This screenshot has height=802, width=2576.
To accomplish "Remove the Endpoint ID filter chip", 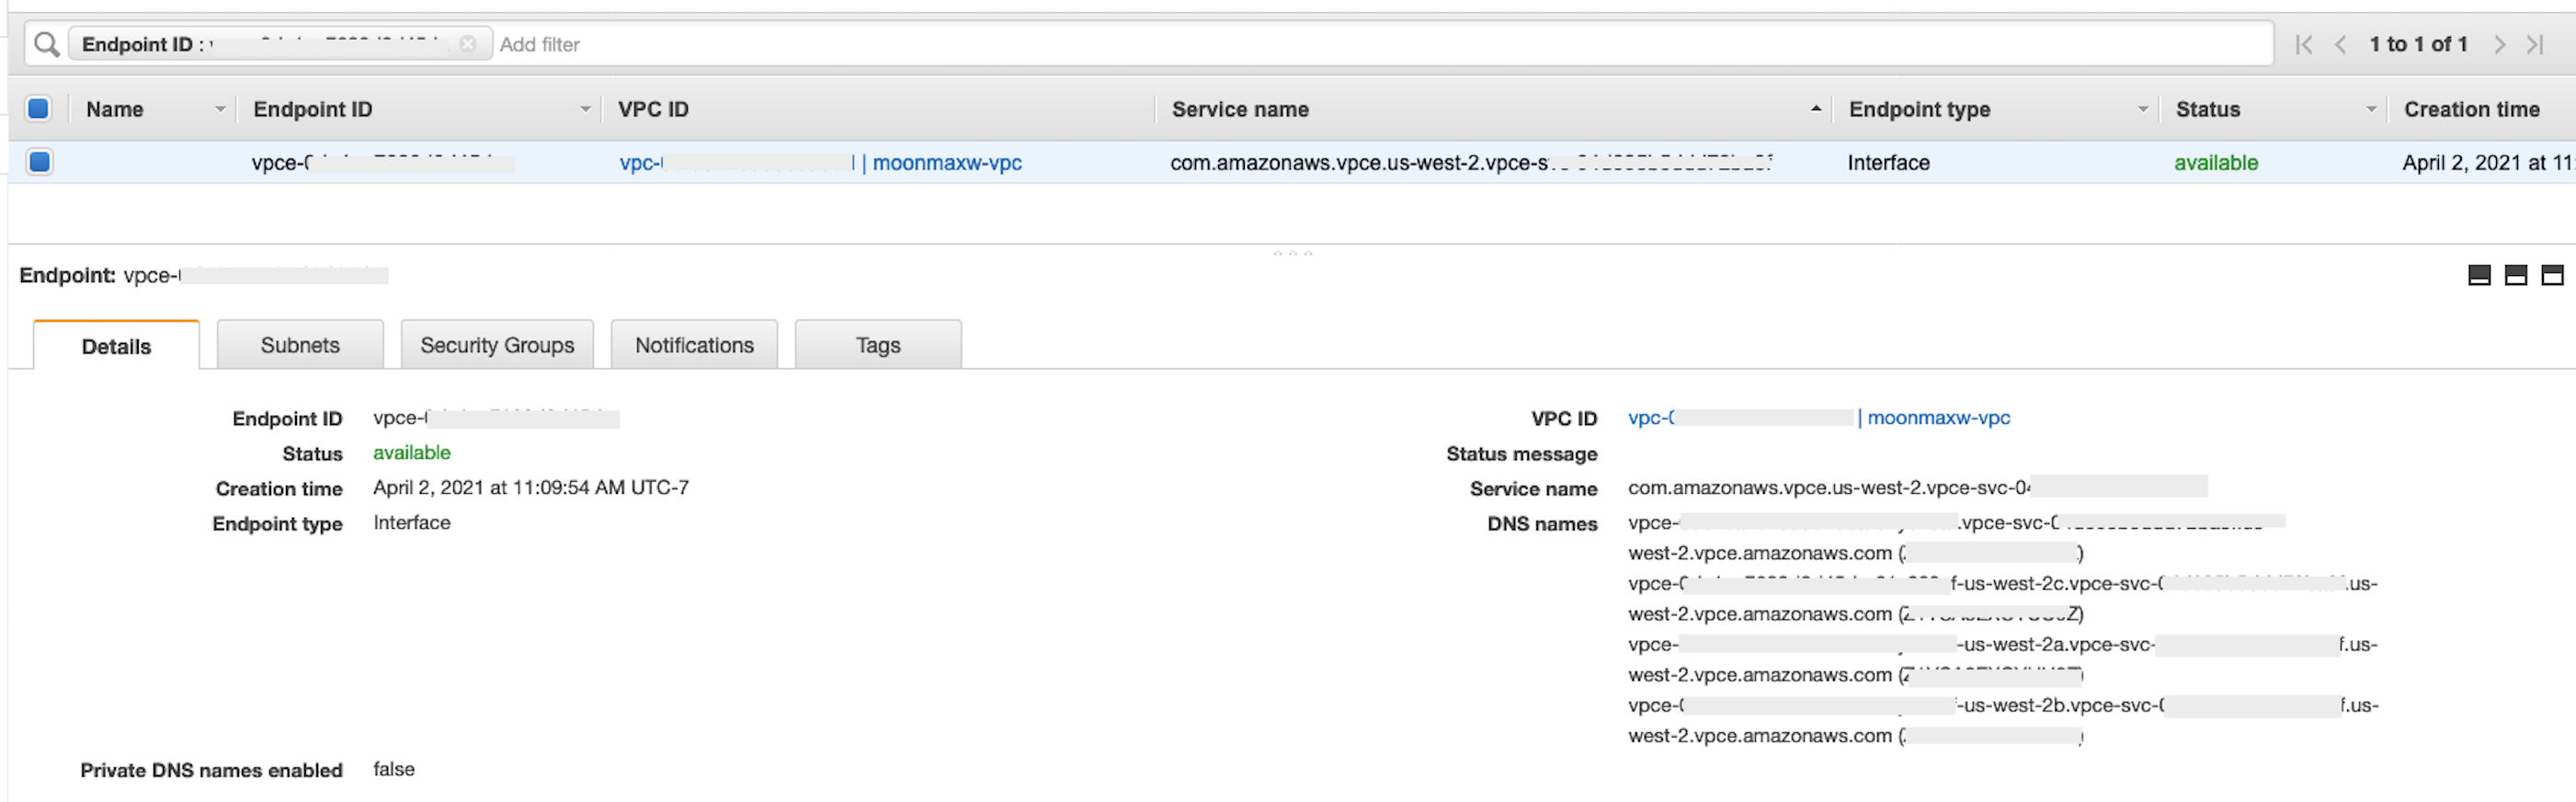I will [467, 44].
